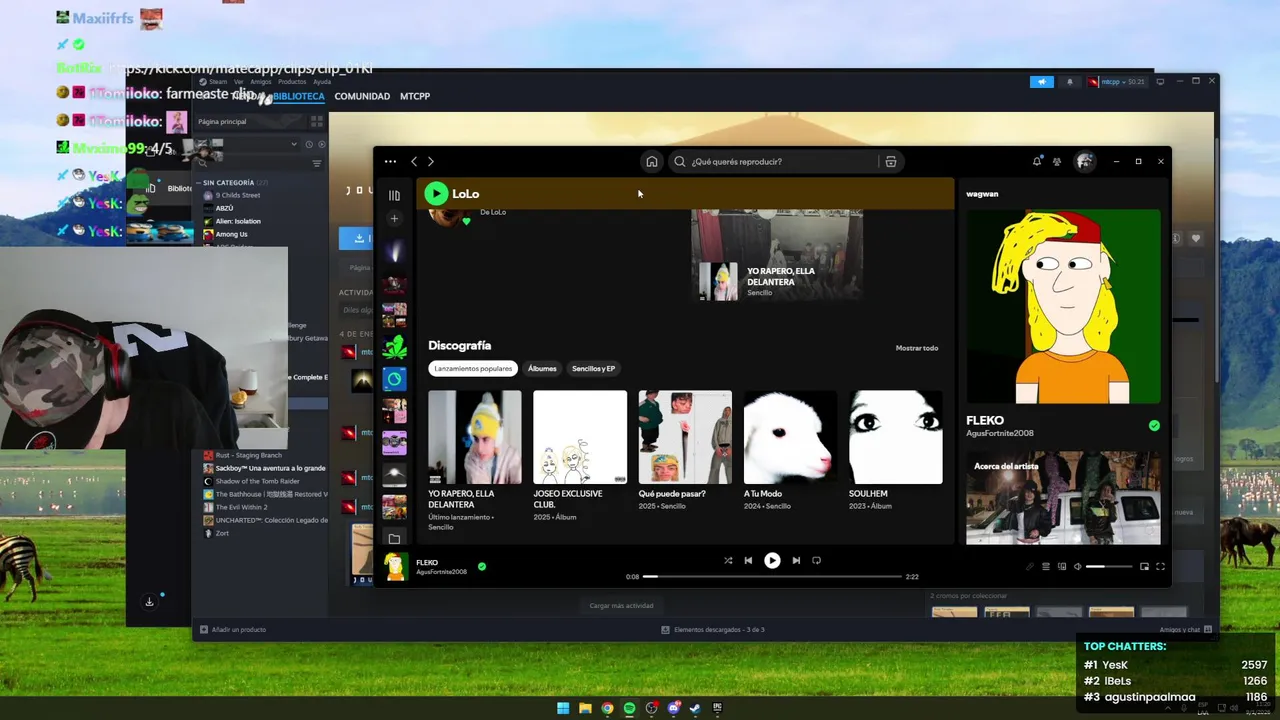Adjust the Spotify volume slider
Screen dimensions: 1280x720
tap(1110, 567)
